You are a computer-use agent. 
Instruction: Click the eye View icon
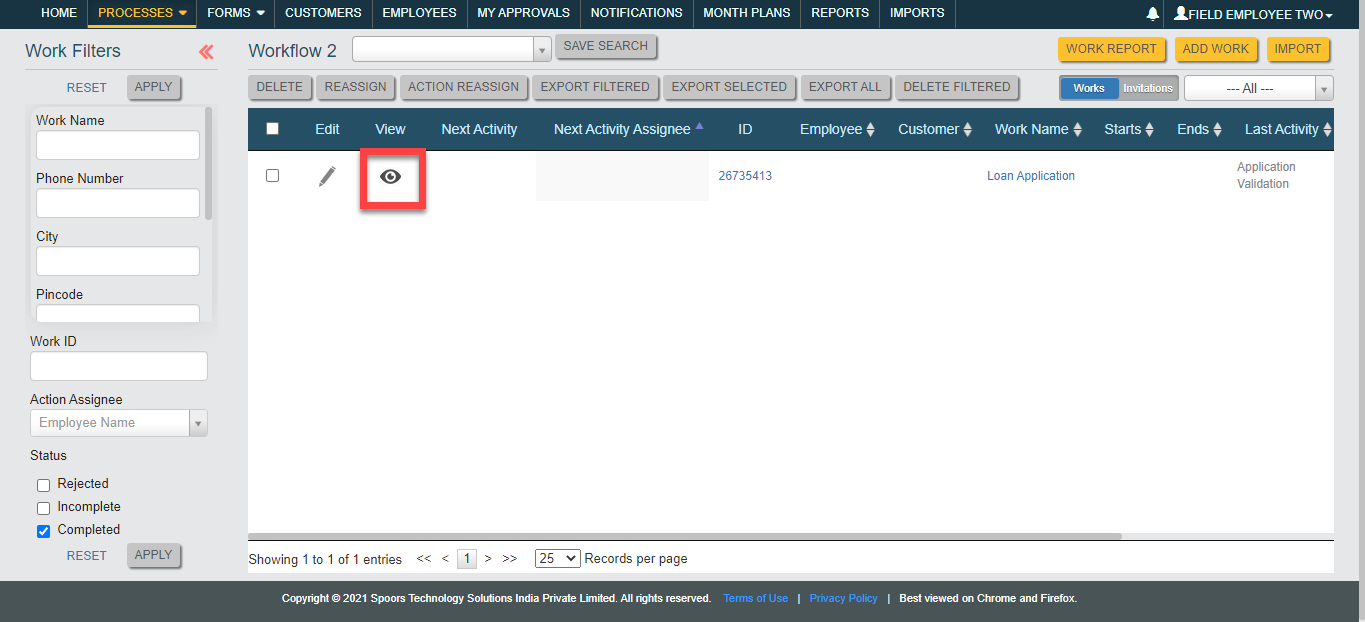(391, 177)
